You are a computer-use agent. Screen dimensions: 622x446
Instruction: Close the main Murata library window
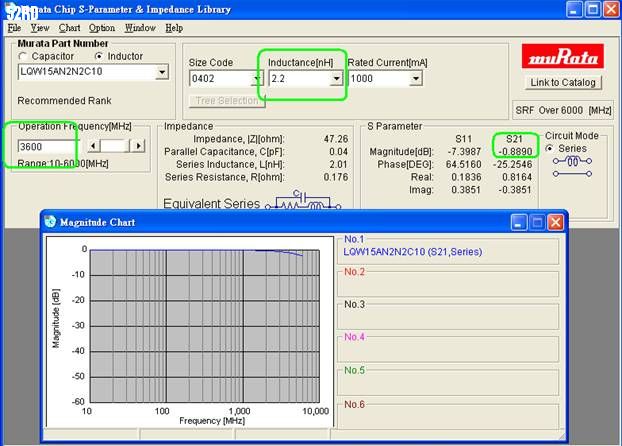click(611, 9)
